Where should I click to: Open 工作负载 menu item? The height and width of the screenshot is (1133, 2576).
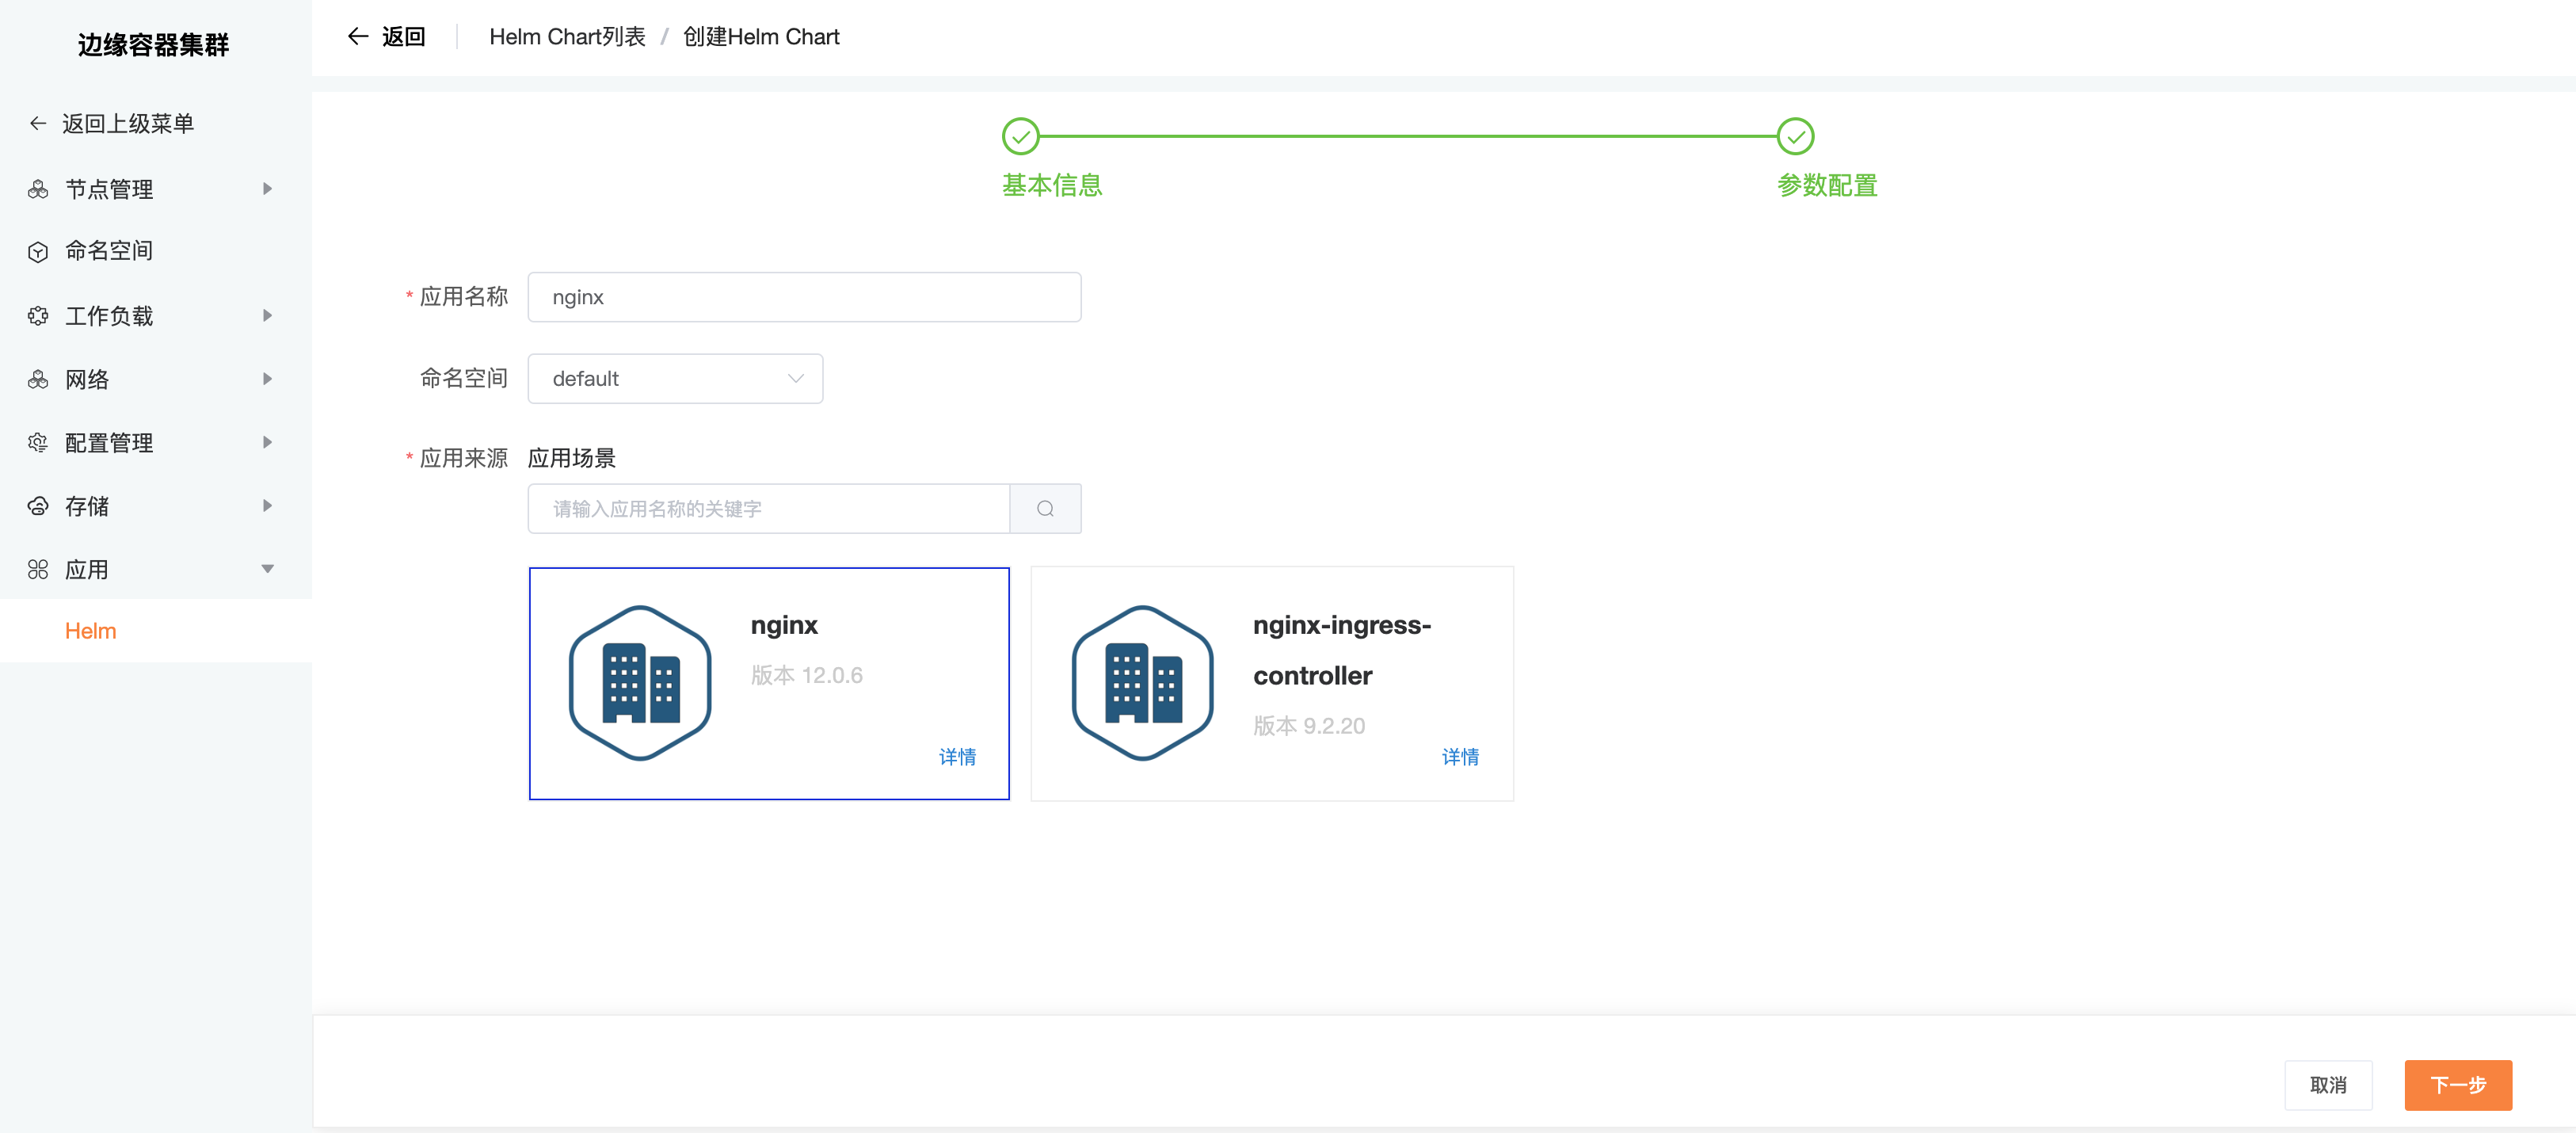click(156, 316)
